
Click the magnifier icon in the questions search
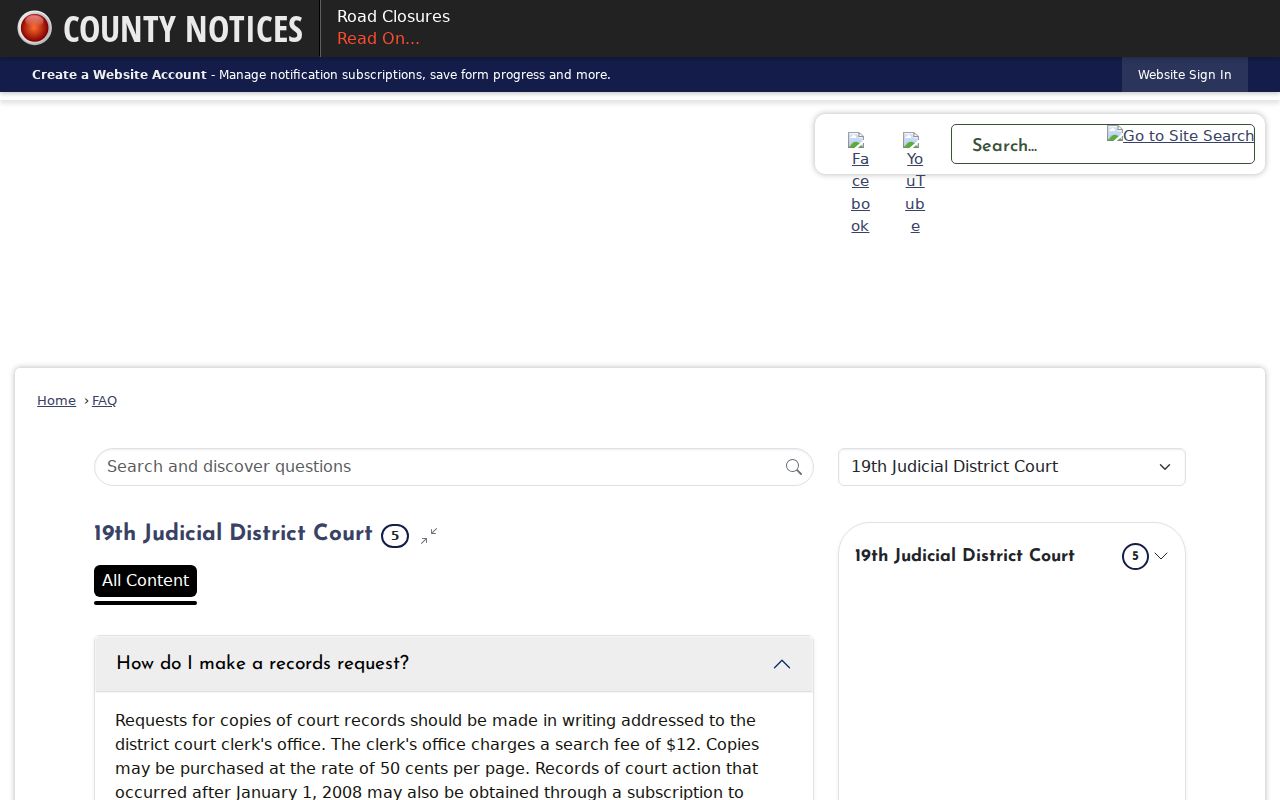coord(794,467)
